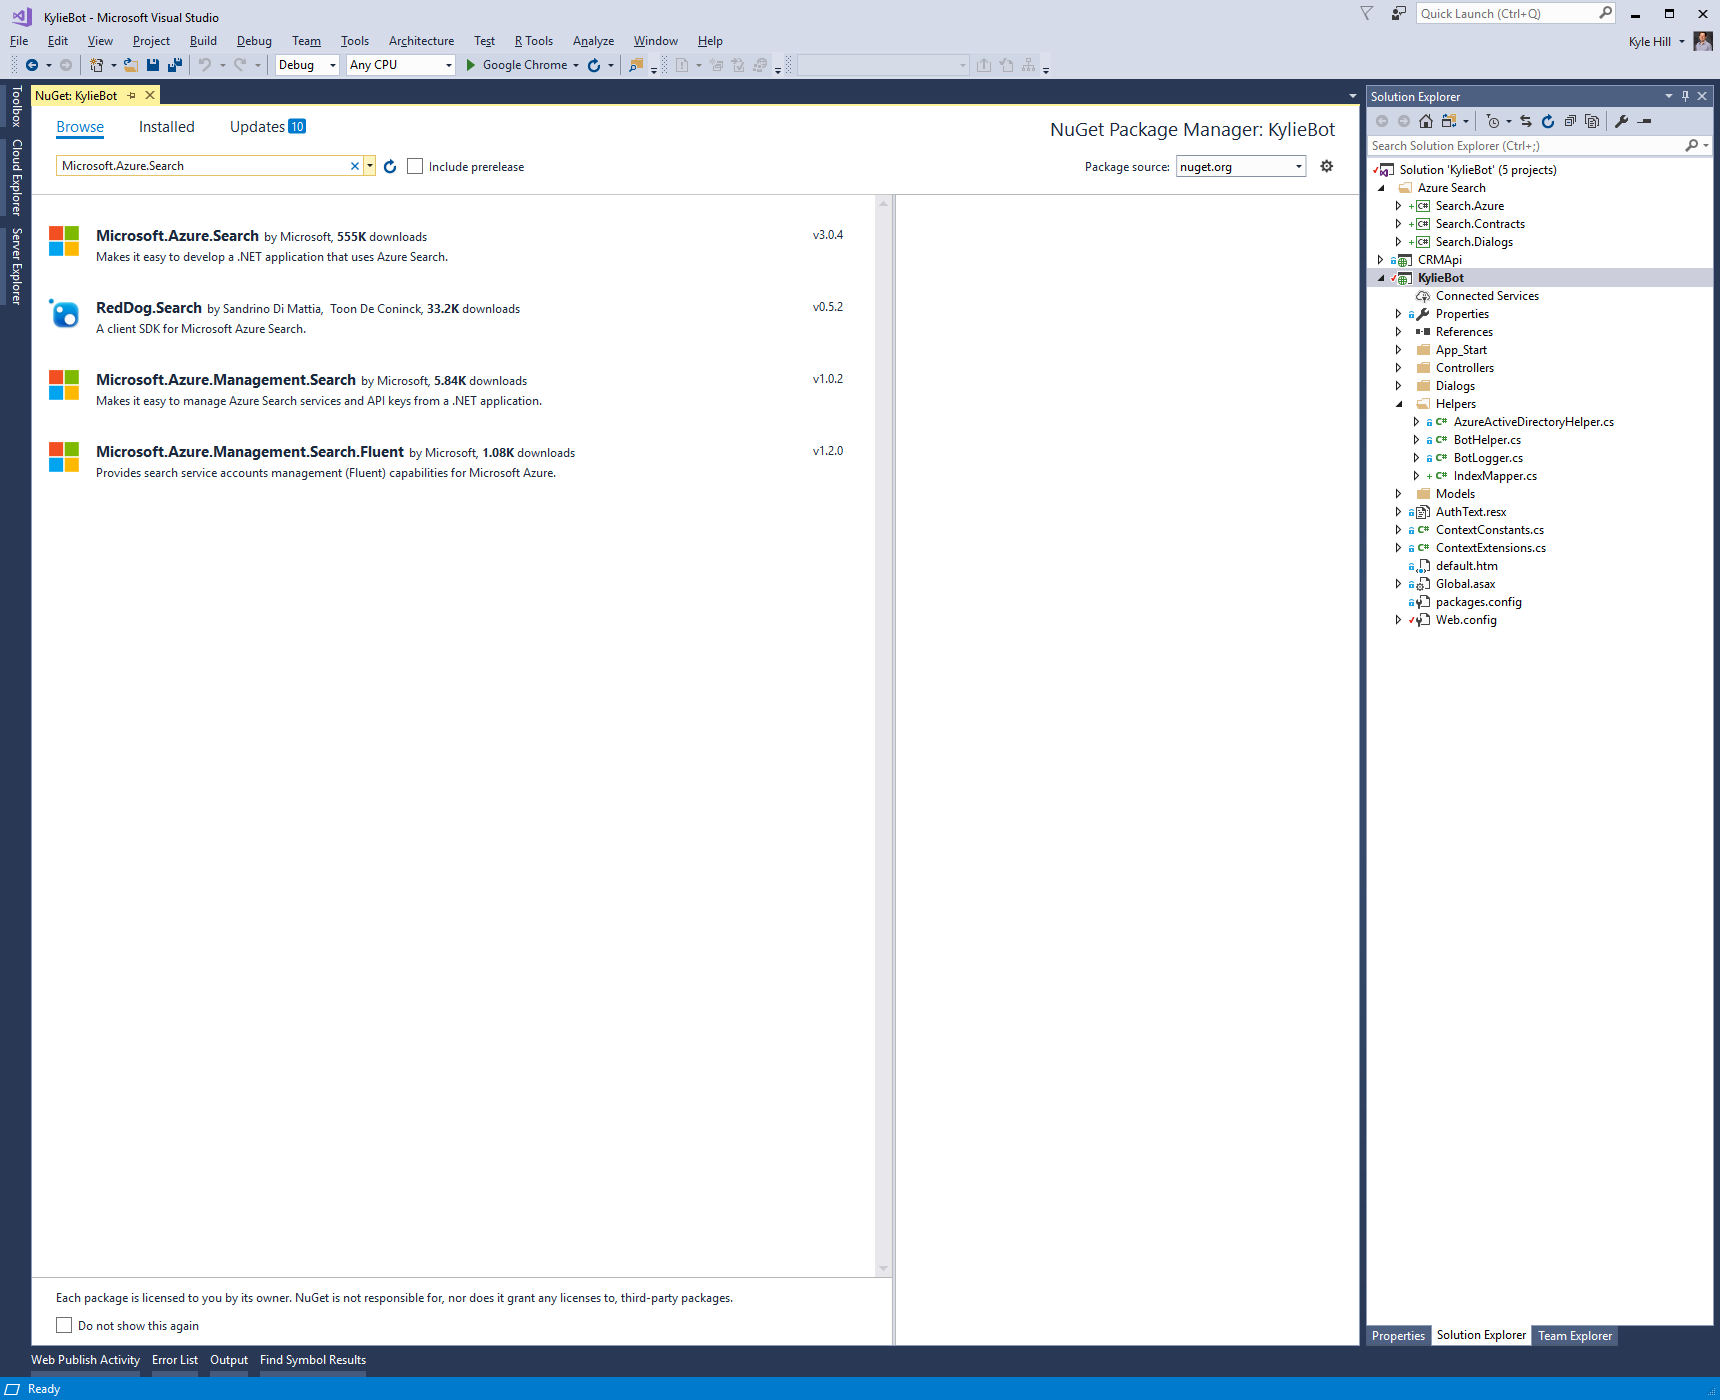Screen dimensions: 1720x1400
Task: Open the Google Chrome debug target dropdown
Action: point(576,65)
